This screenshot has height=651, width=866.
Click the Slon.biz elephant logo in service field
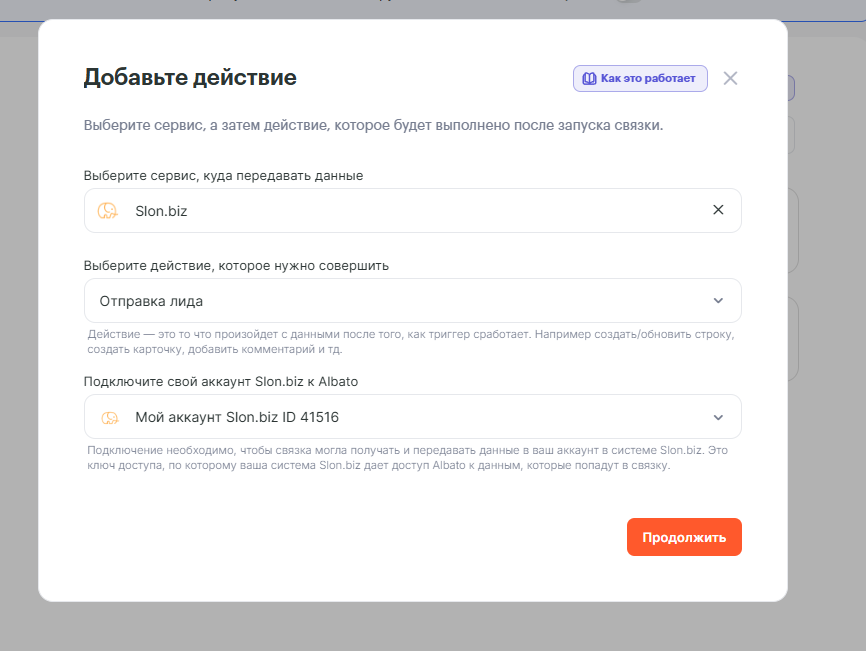pyautogui.click(x=107, y=211)
